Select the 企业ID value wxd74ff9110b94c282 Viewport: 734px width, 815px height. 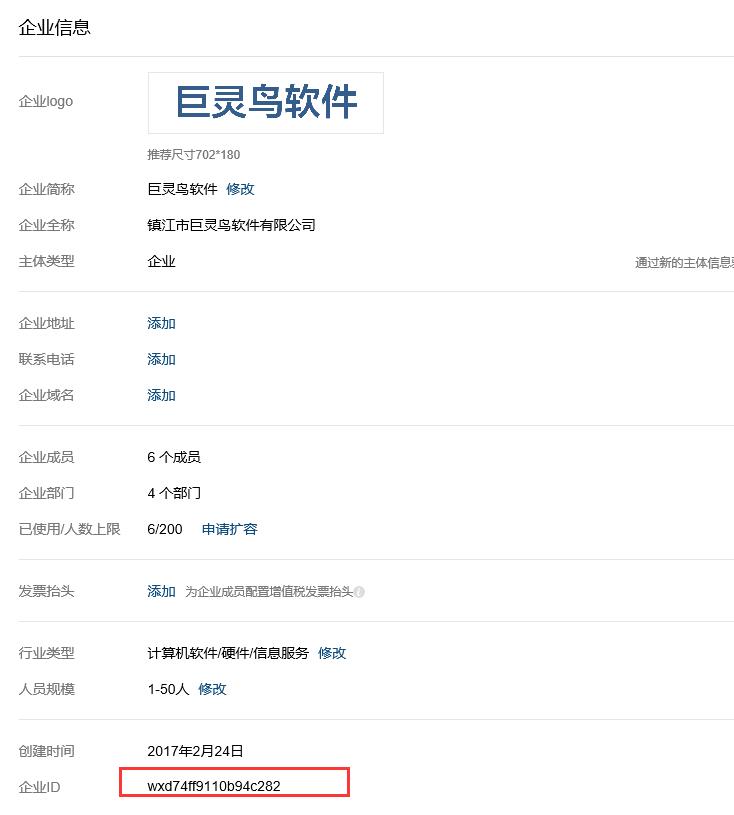click(x=214, y=786)
